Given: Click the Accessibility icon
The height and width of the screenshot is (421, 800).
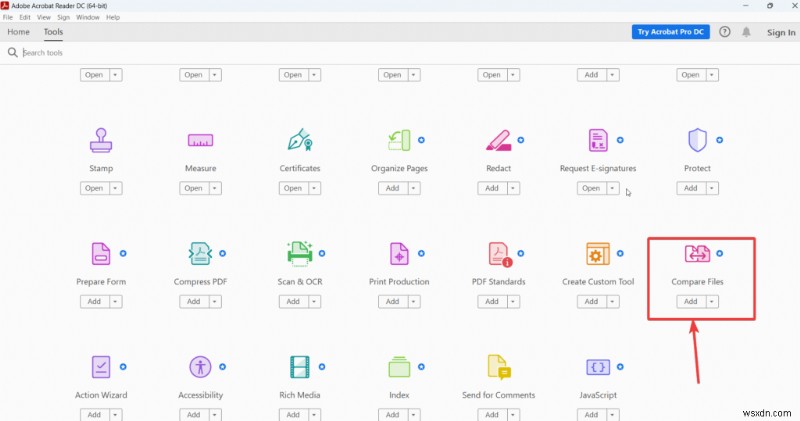Looking at the screenshot, I should point(201,367).
